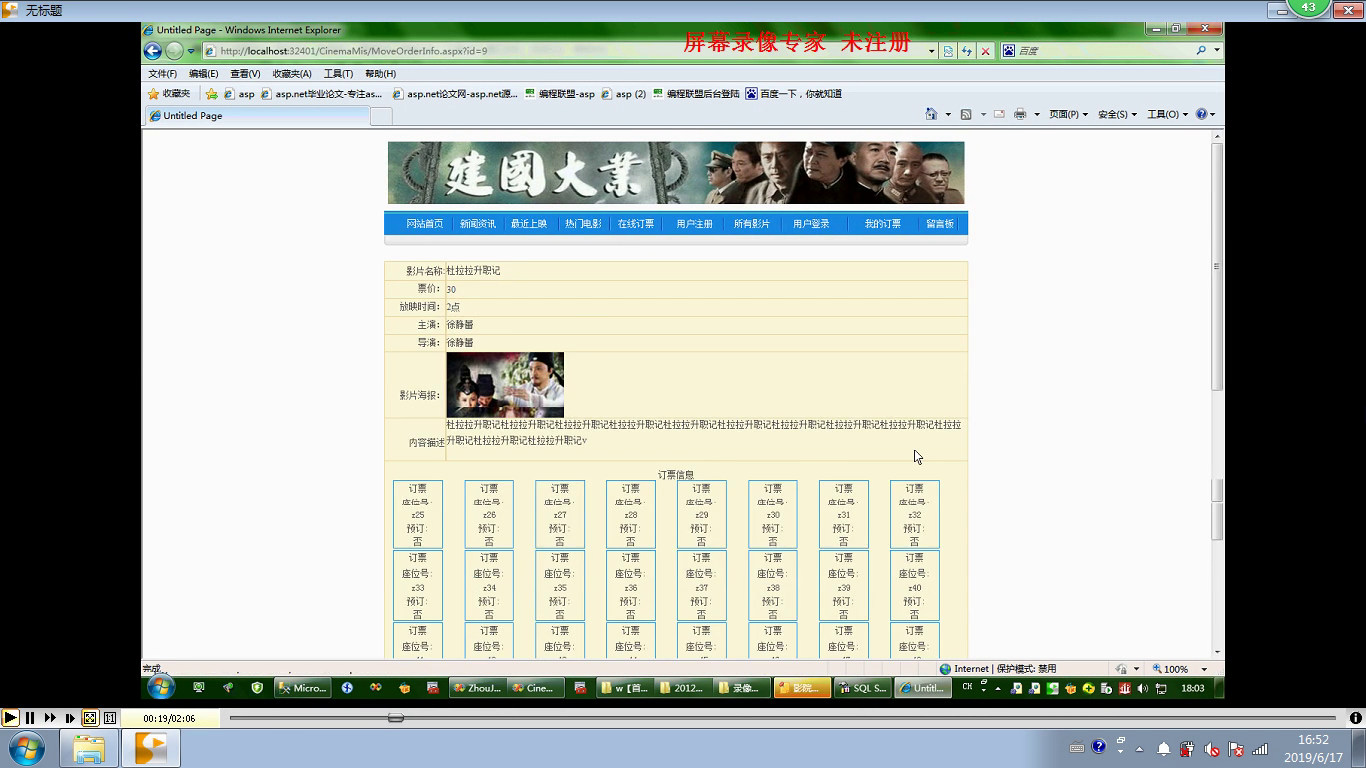Open the Favorites star button 收藏夹
The height and width of the screenshot is (768, 1366).
coord(169,94)
